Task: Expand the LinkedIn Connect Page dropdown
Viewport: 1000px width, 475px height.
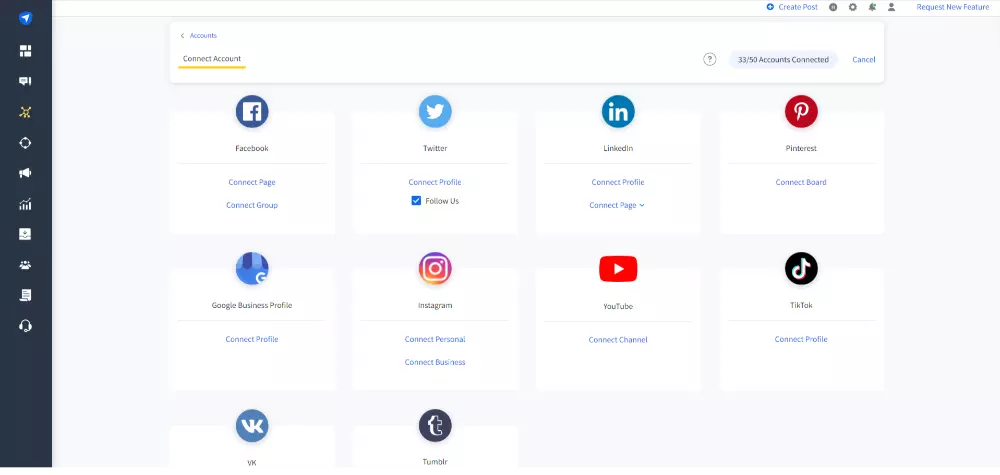Action: tap(617, 205)
